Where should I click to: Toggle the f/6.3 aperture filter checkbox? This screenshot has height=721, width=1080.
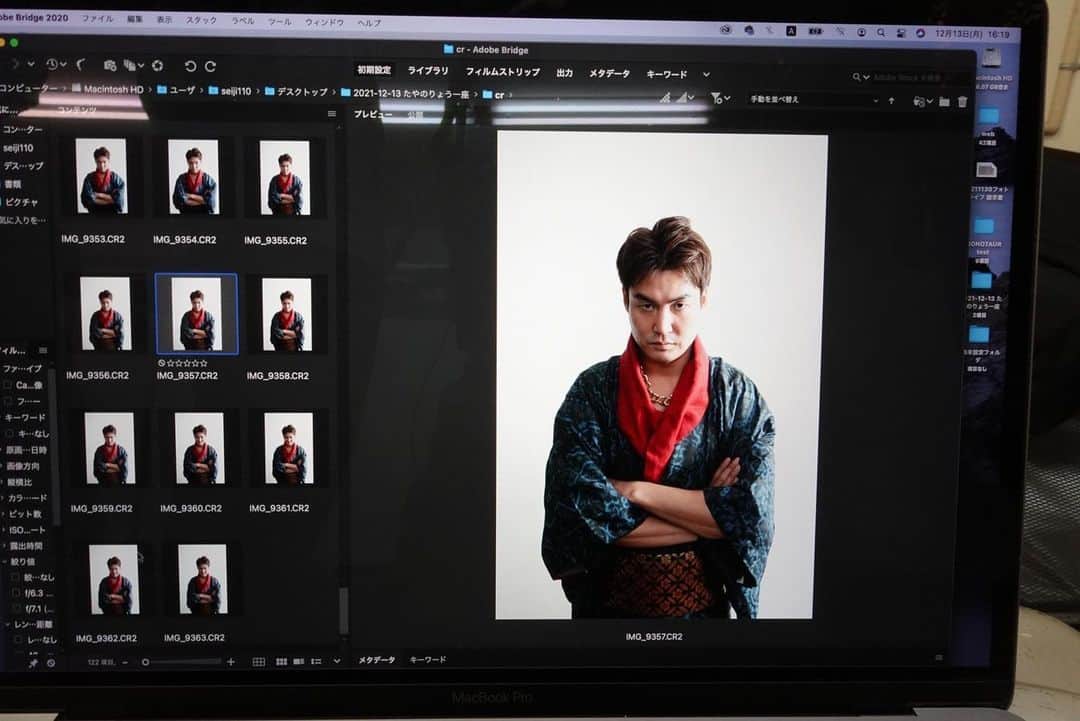(17, 593)
